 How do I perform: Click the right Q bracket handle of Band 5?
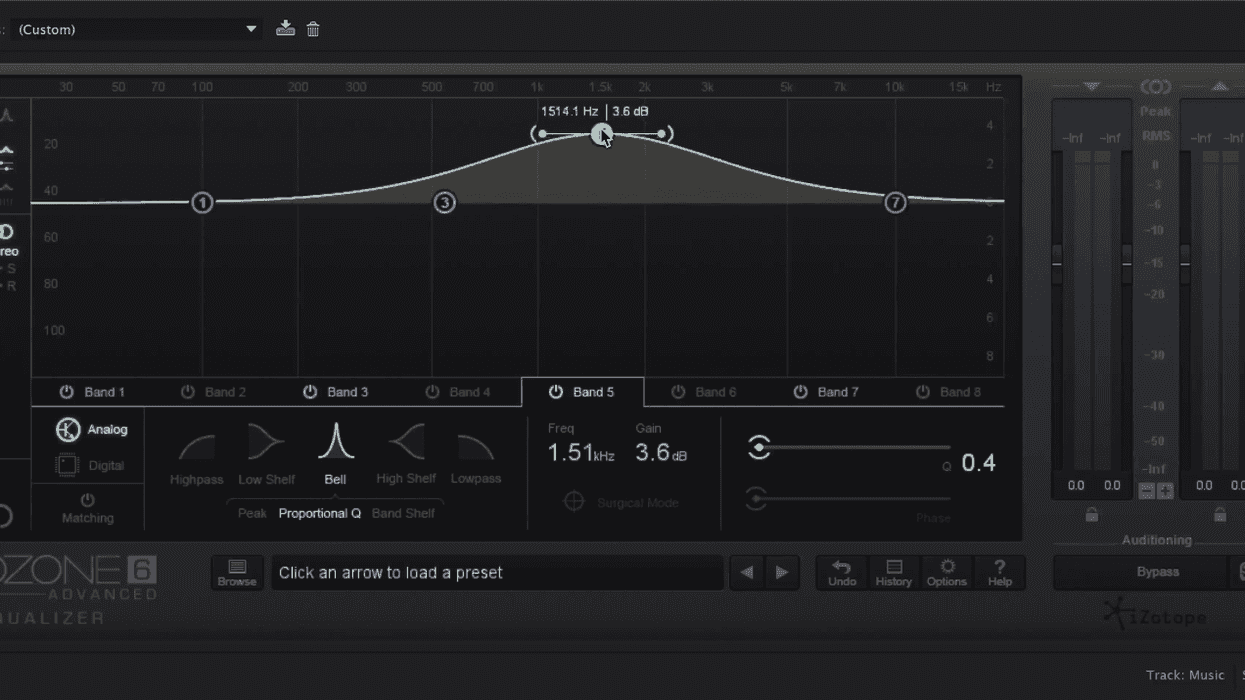(665, 133)
